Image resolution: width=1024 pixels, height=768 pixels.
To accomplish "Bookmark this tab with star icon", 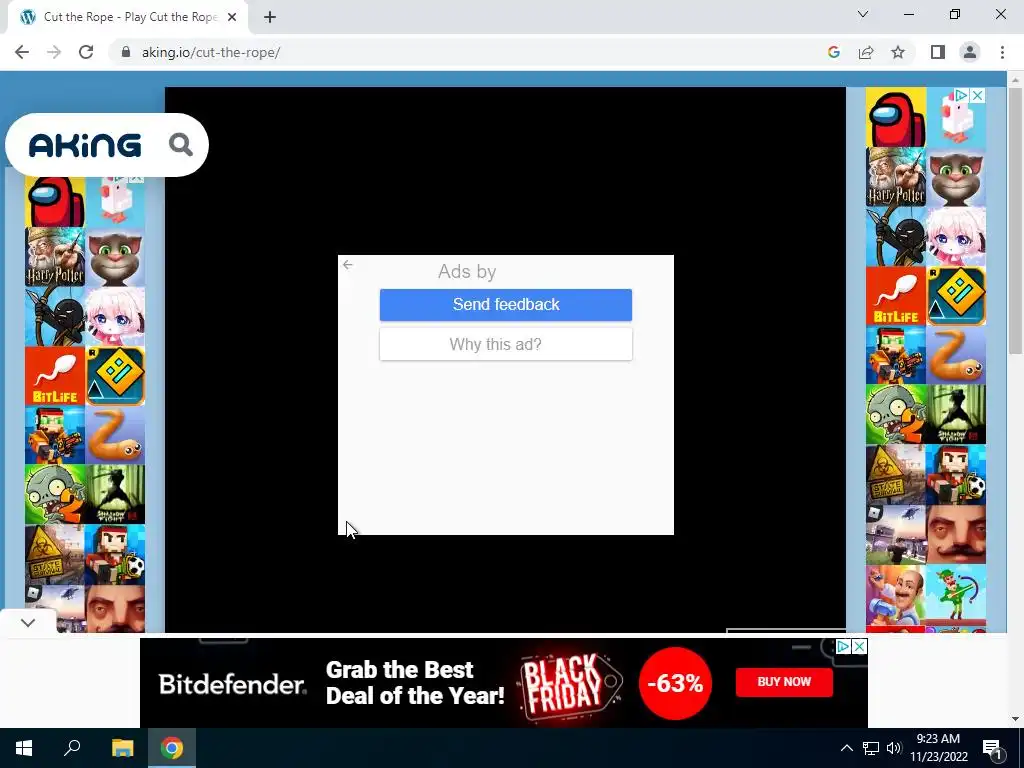I will coord(898,52).
